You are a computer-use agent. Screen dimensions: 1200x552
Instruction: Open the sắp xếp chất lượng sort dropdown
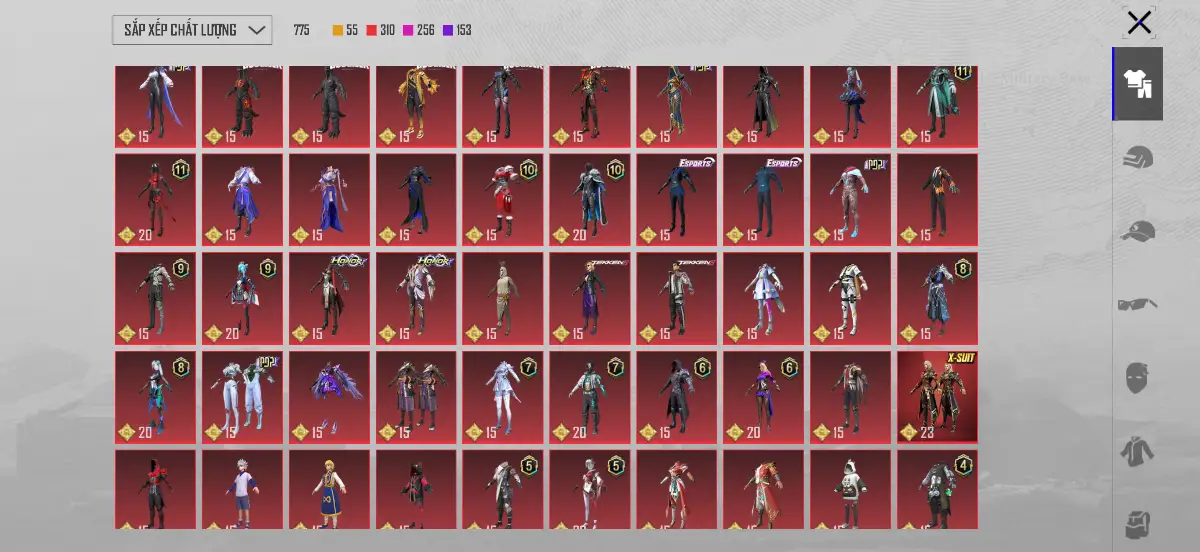192,30
